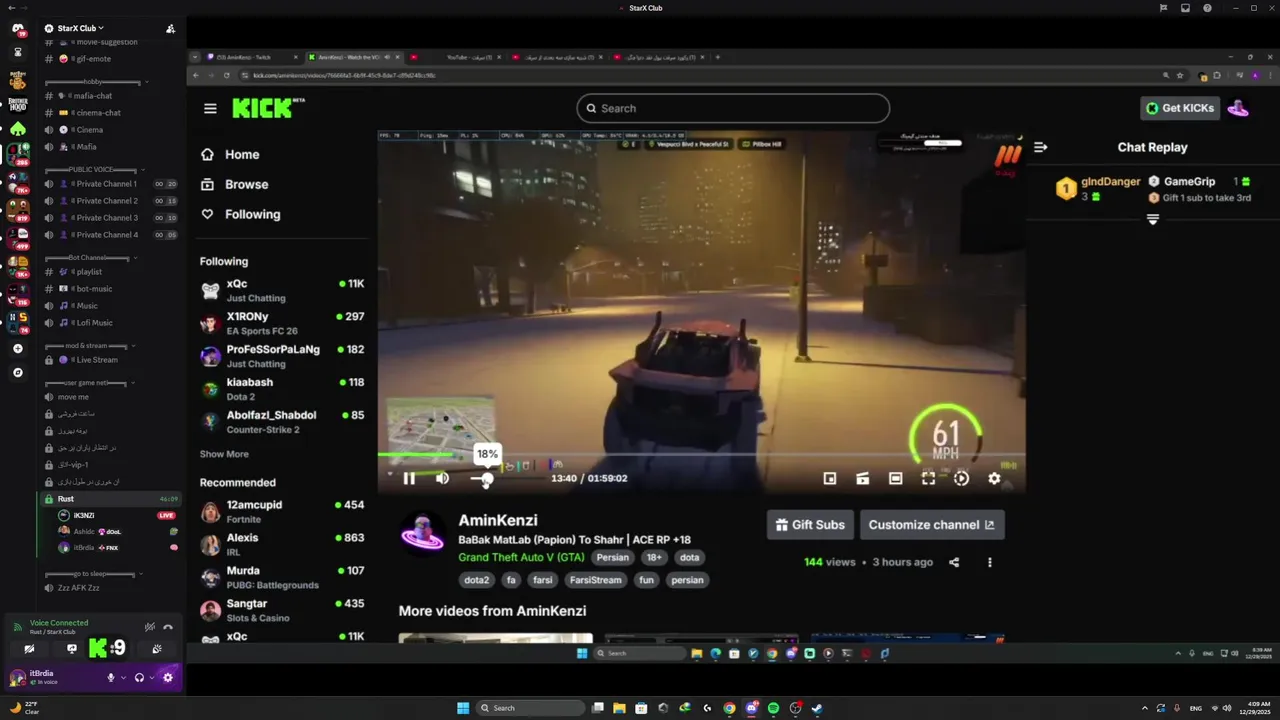
Task: Click the FarsiStream tag
Action: click(595, 580)
